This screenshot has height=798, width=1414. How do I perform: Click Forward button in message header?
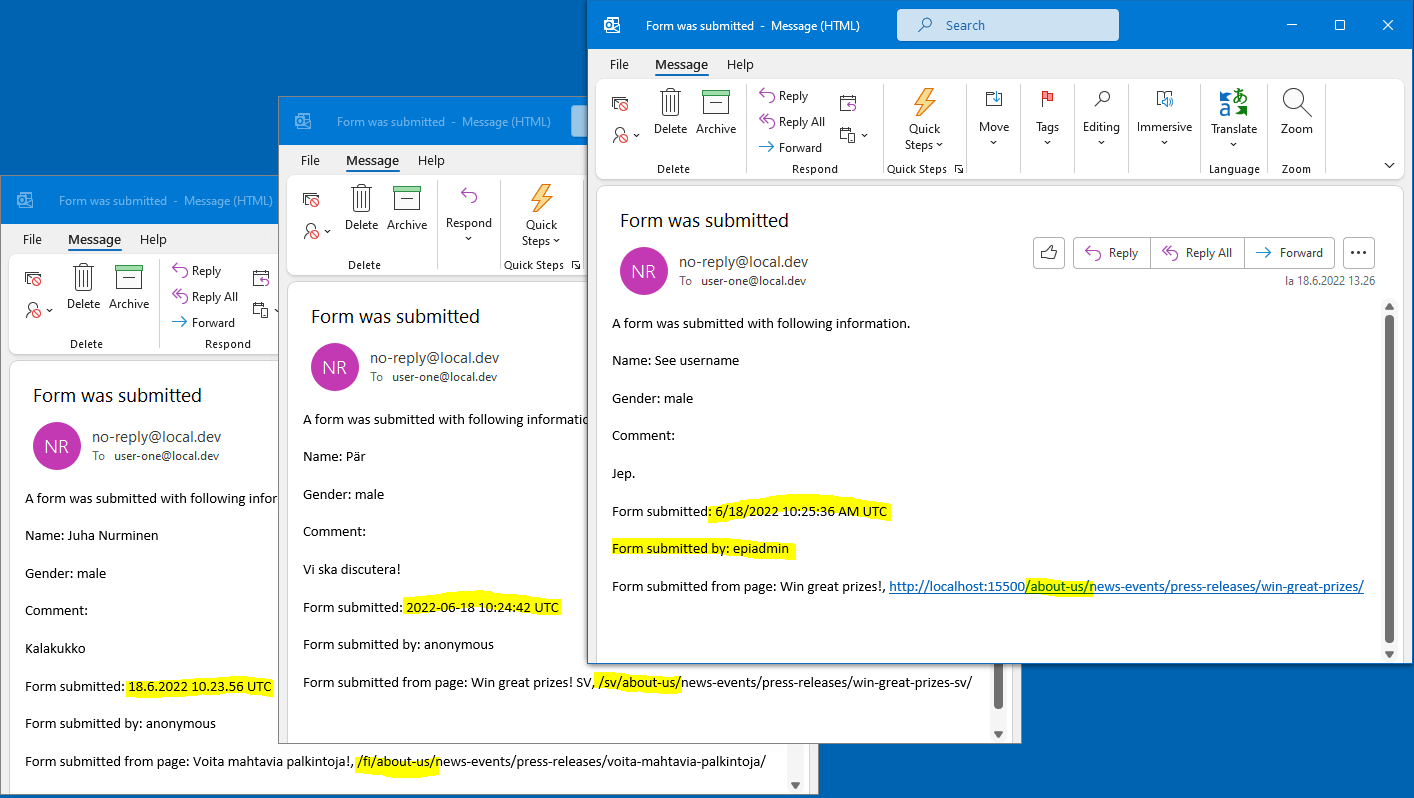coord(1289,253)
